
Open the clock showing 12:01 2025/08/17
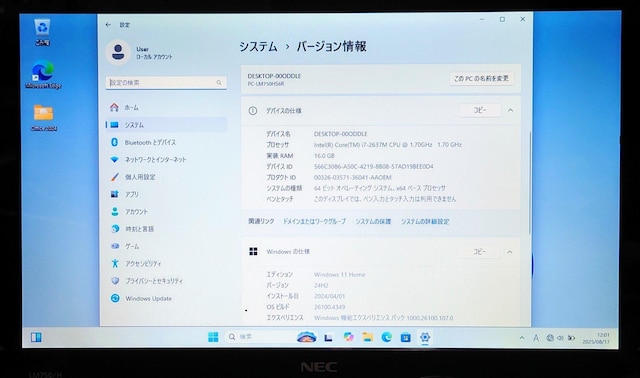596,338
